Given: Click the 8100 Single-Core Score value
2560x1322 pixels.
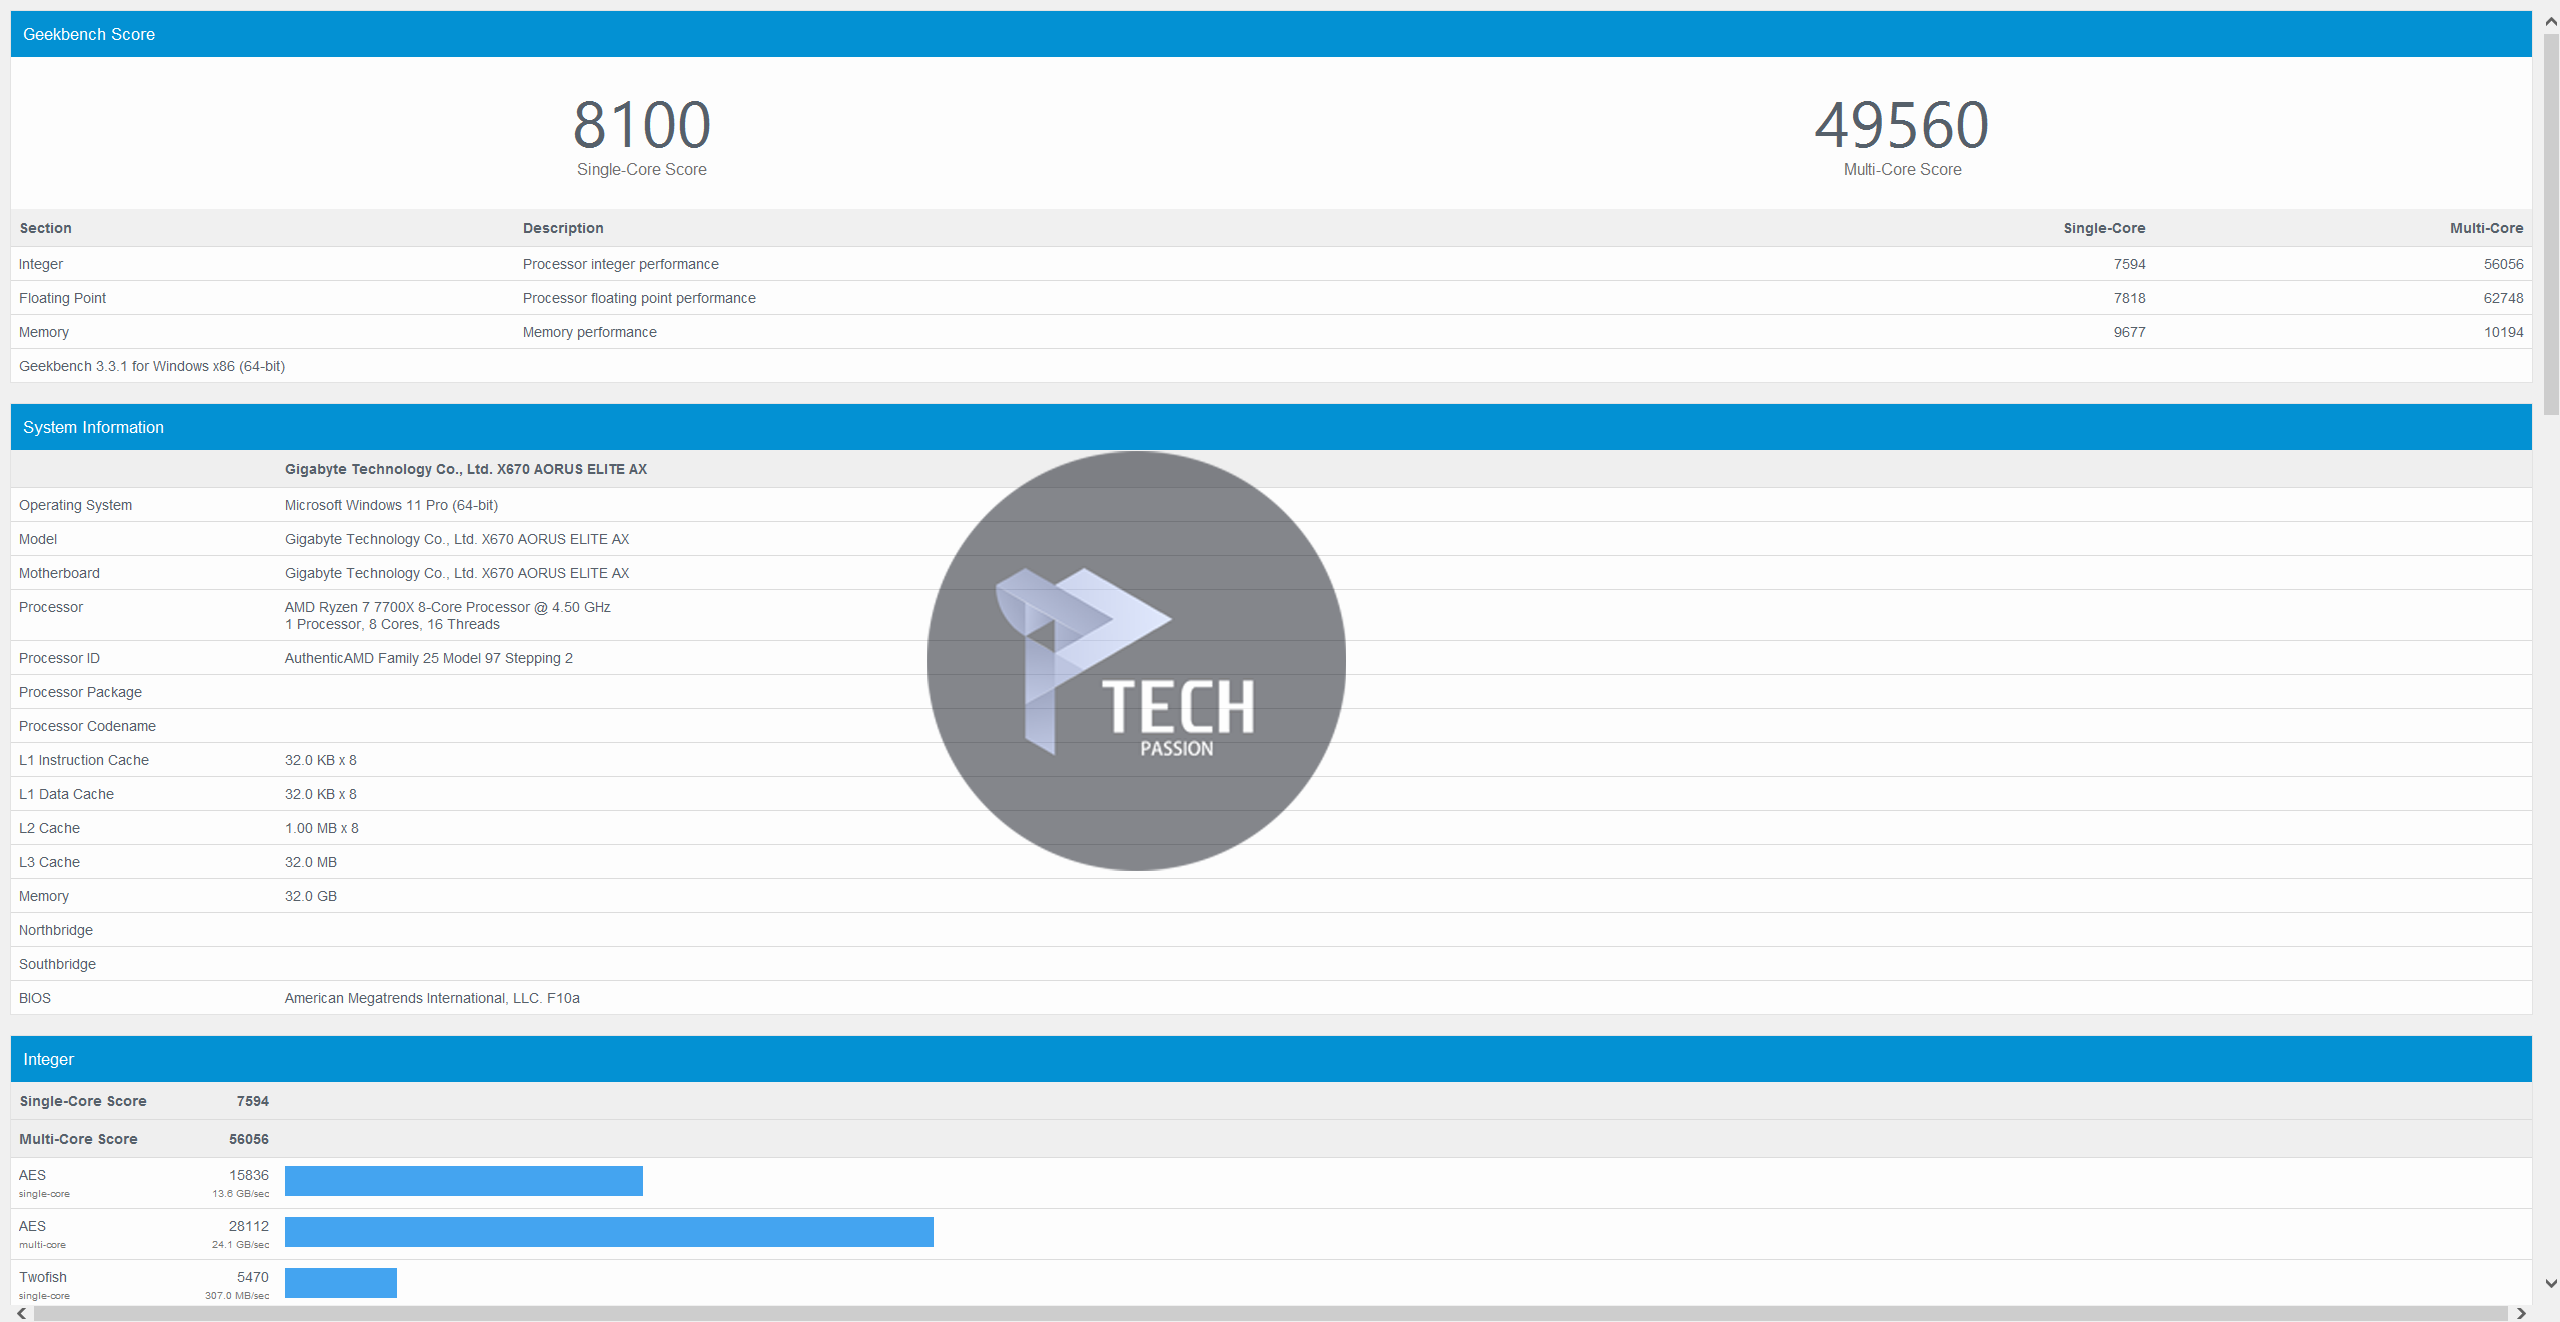Looking at the screenshot, I should (x=641, y=125).
